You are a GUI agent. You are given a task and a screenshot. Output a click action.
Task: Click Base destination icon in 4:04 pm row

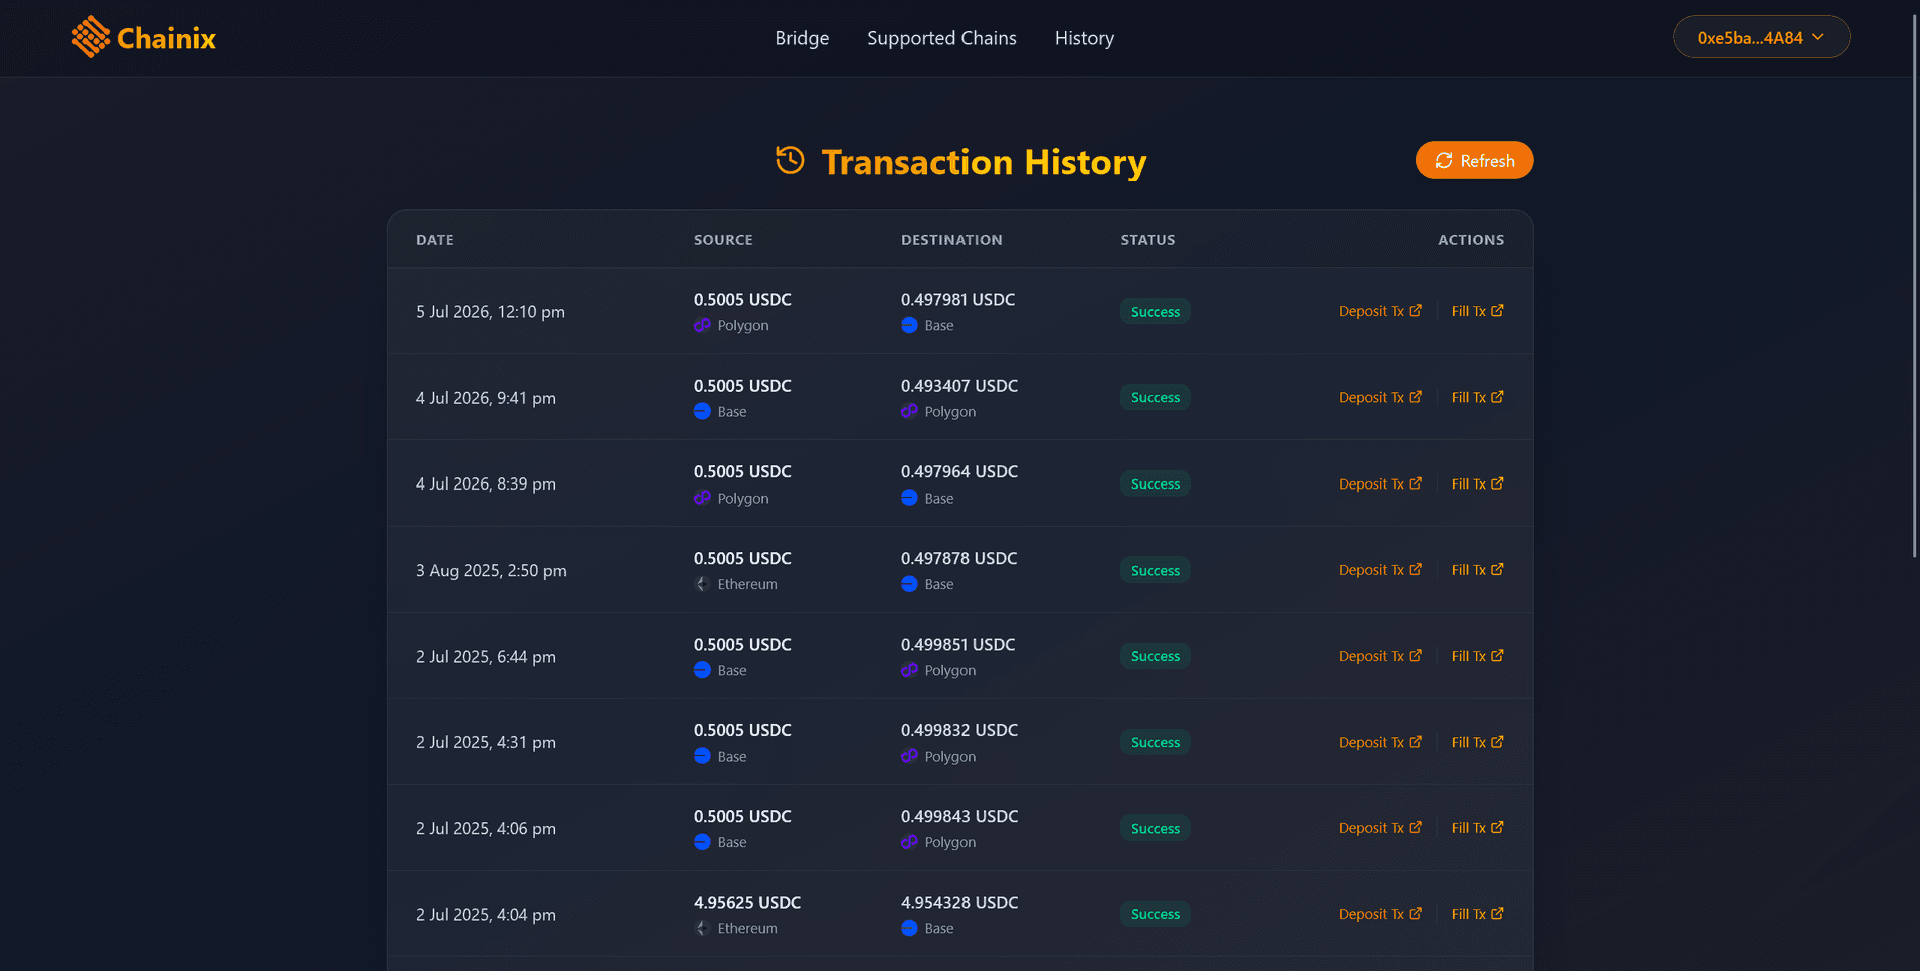pyautogui.click(x=909, y=928)
